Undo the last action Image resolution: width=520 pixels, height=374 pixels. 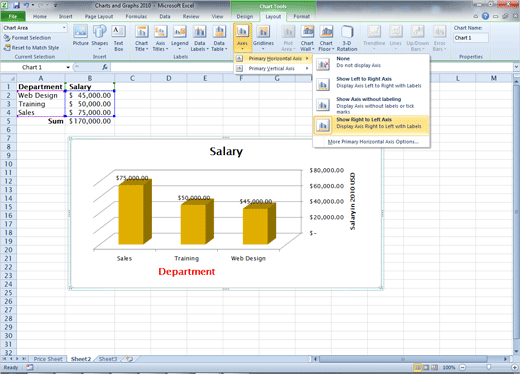(x=27, y=5)
